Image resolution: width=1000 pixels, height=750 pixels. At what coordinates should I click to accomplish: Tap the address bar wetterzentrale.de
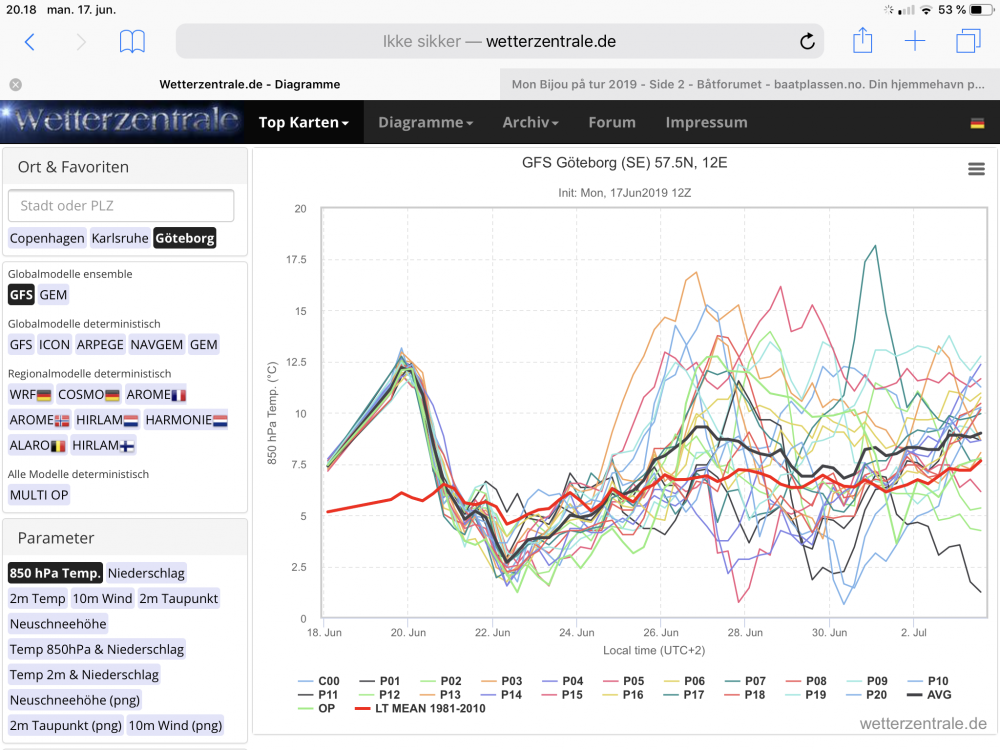tap(499, 41)
